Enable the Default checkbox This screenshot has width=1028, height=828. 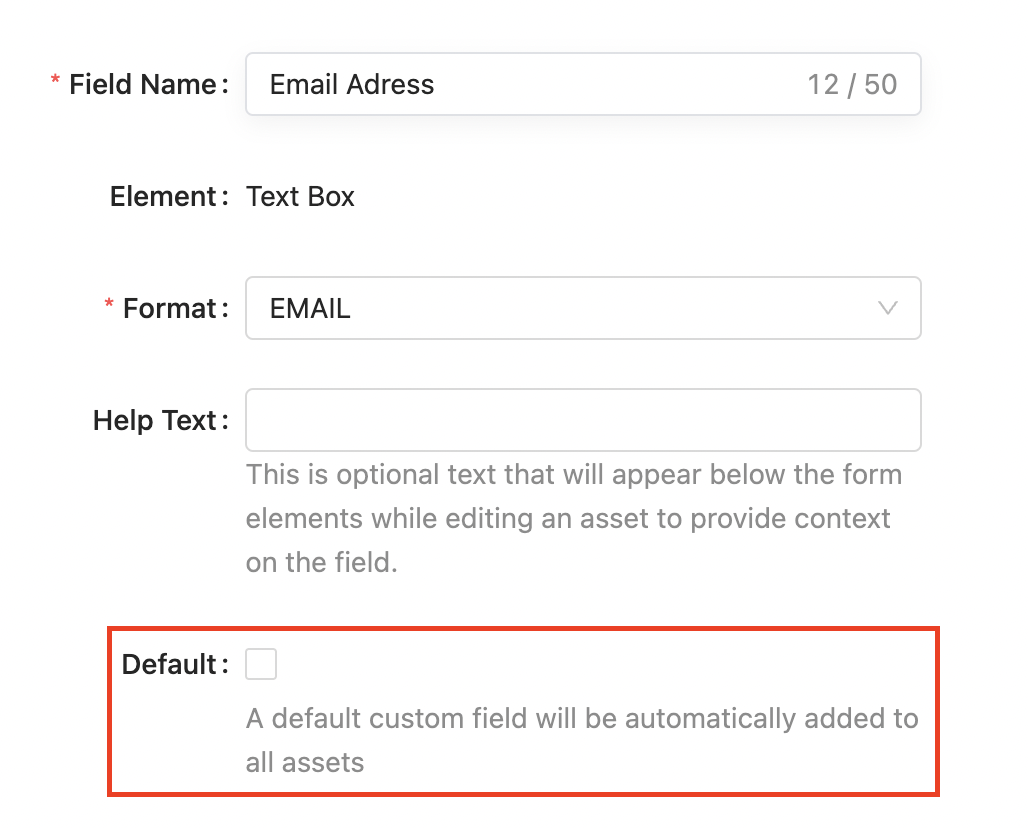261,664
